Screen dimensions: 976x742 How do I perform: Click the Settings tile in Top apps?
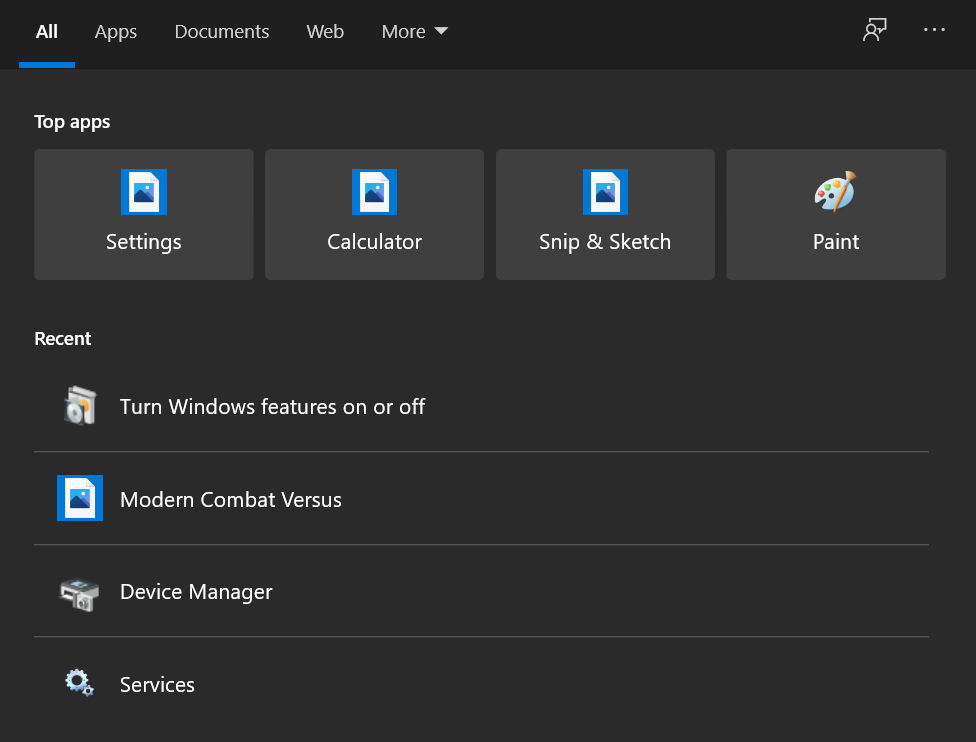point(143,215)
